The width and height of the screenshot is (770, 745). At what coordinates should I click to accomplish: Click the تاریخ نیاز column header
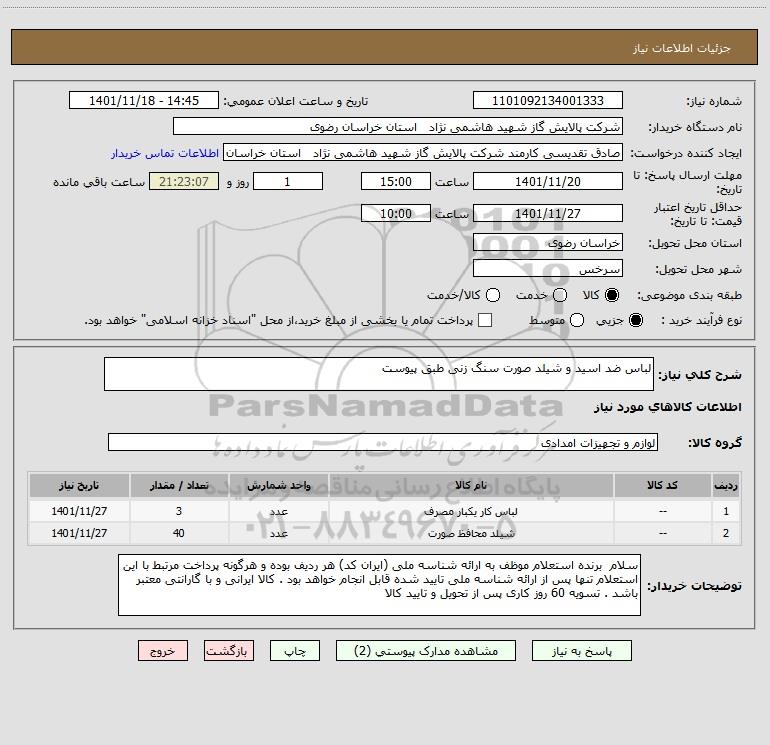coord(79,486)
